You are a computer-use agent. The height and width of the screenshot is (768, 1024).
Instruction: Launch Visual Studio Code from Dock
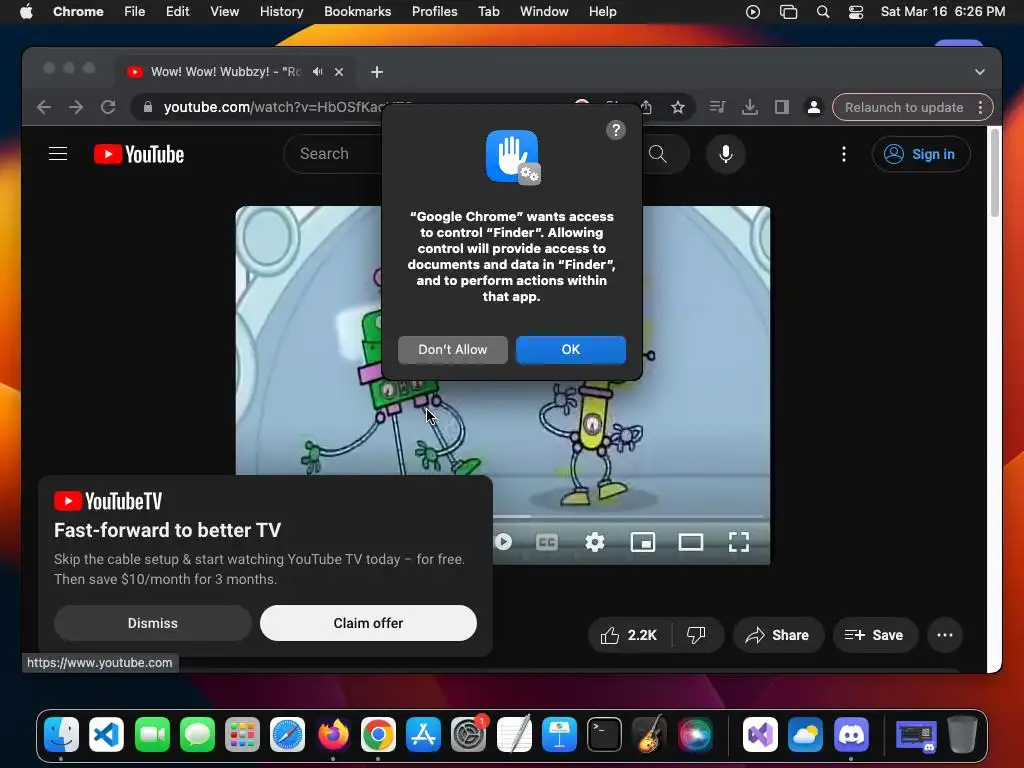point(106,735)
